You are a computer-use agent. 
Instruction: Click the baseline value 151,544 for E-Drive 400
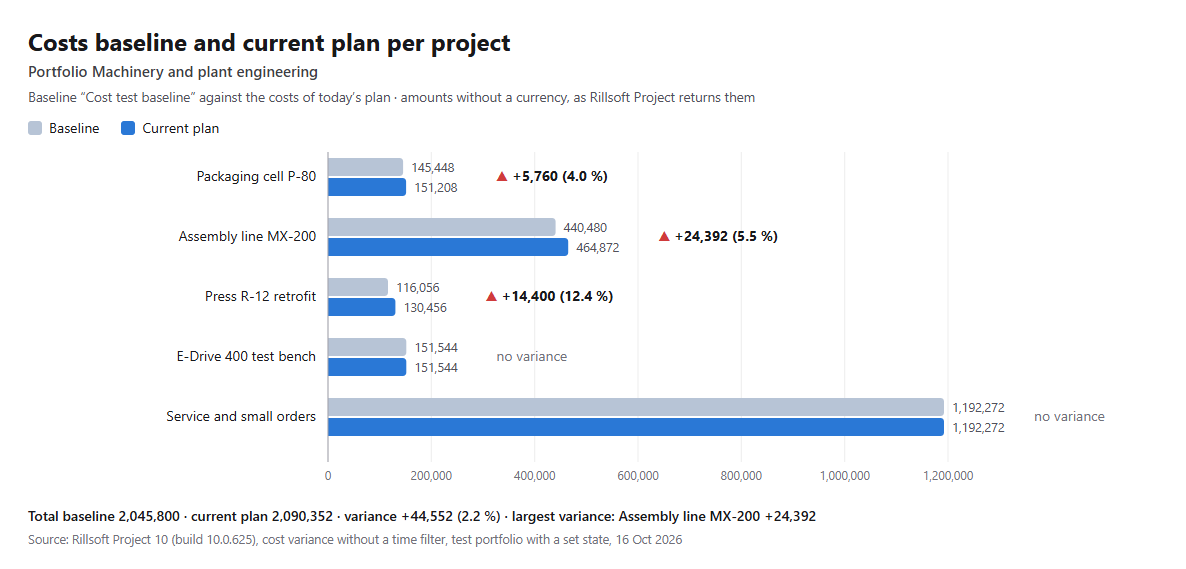(x=436, y=347)
